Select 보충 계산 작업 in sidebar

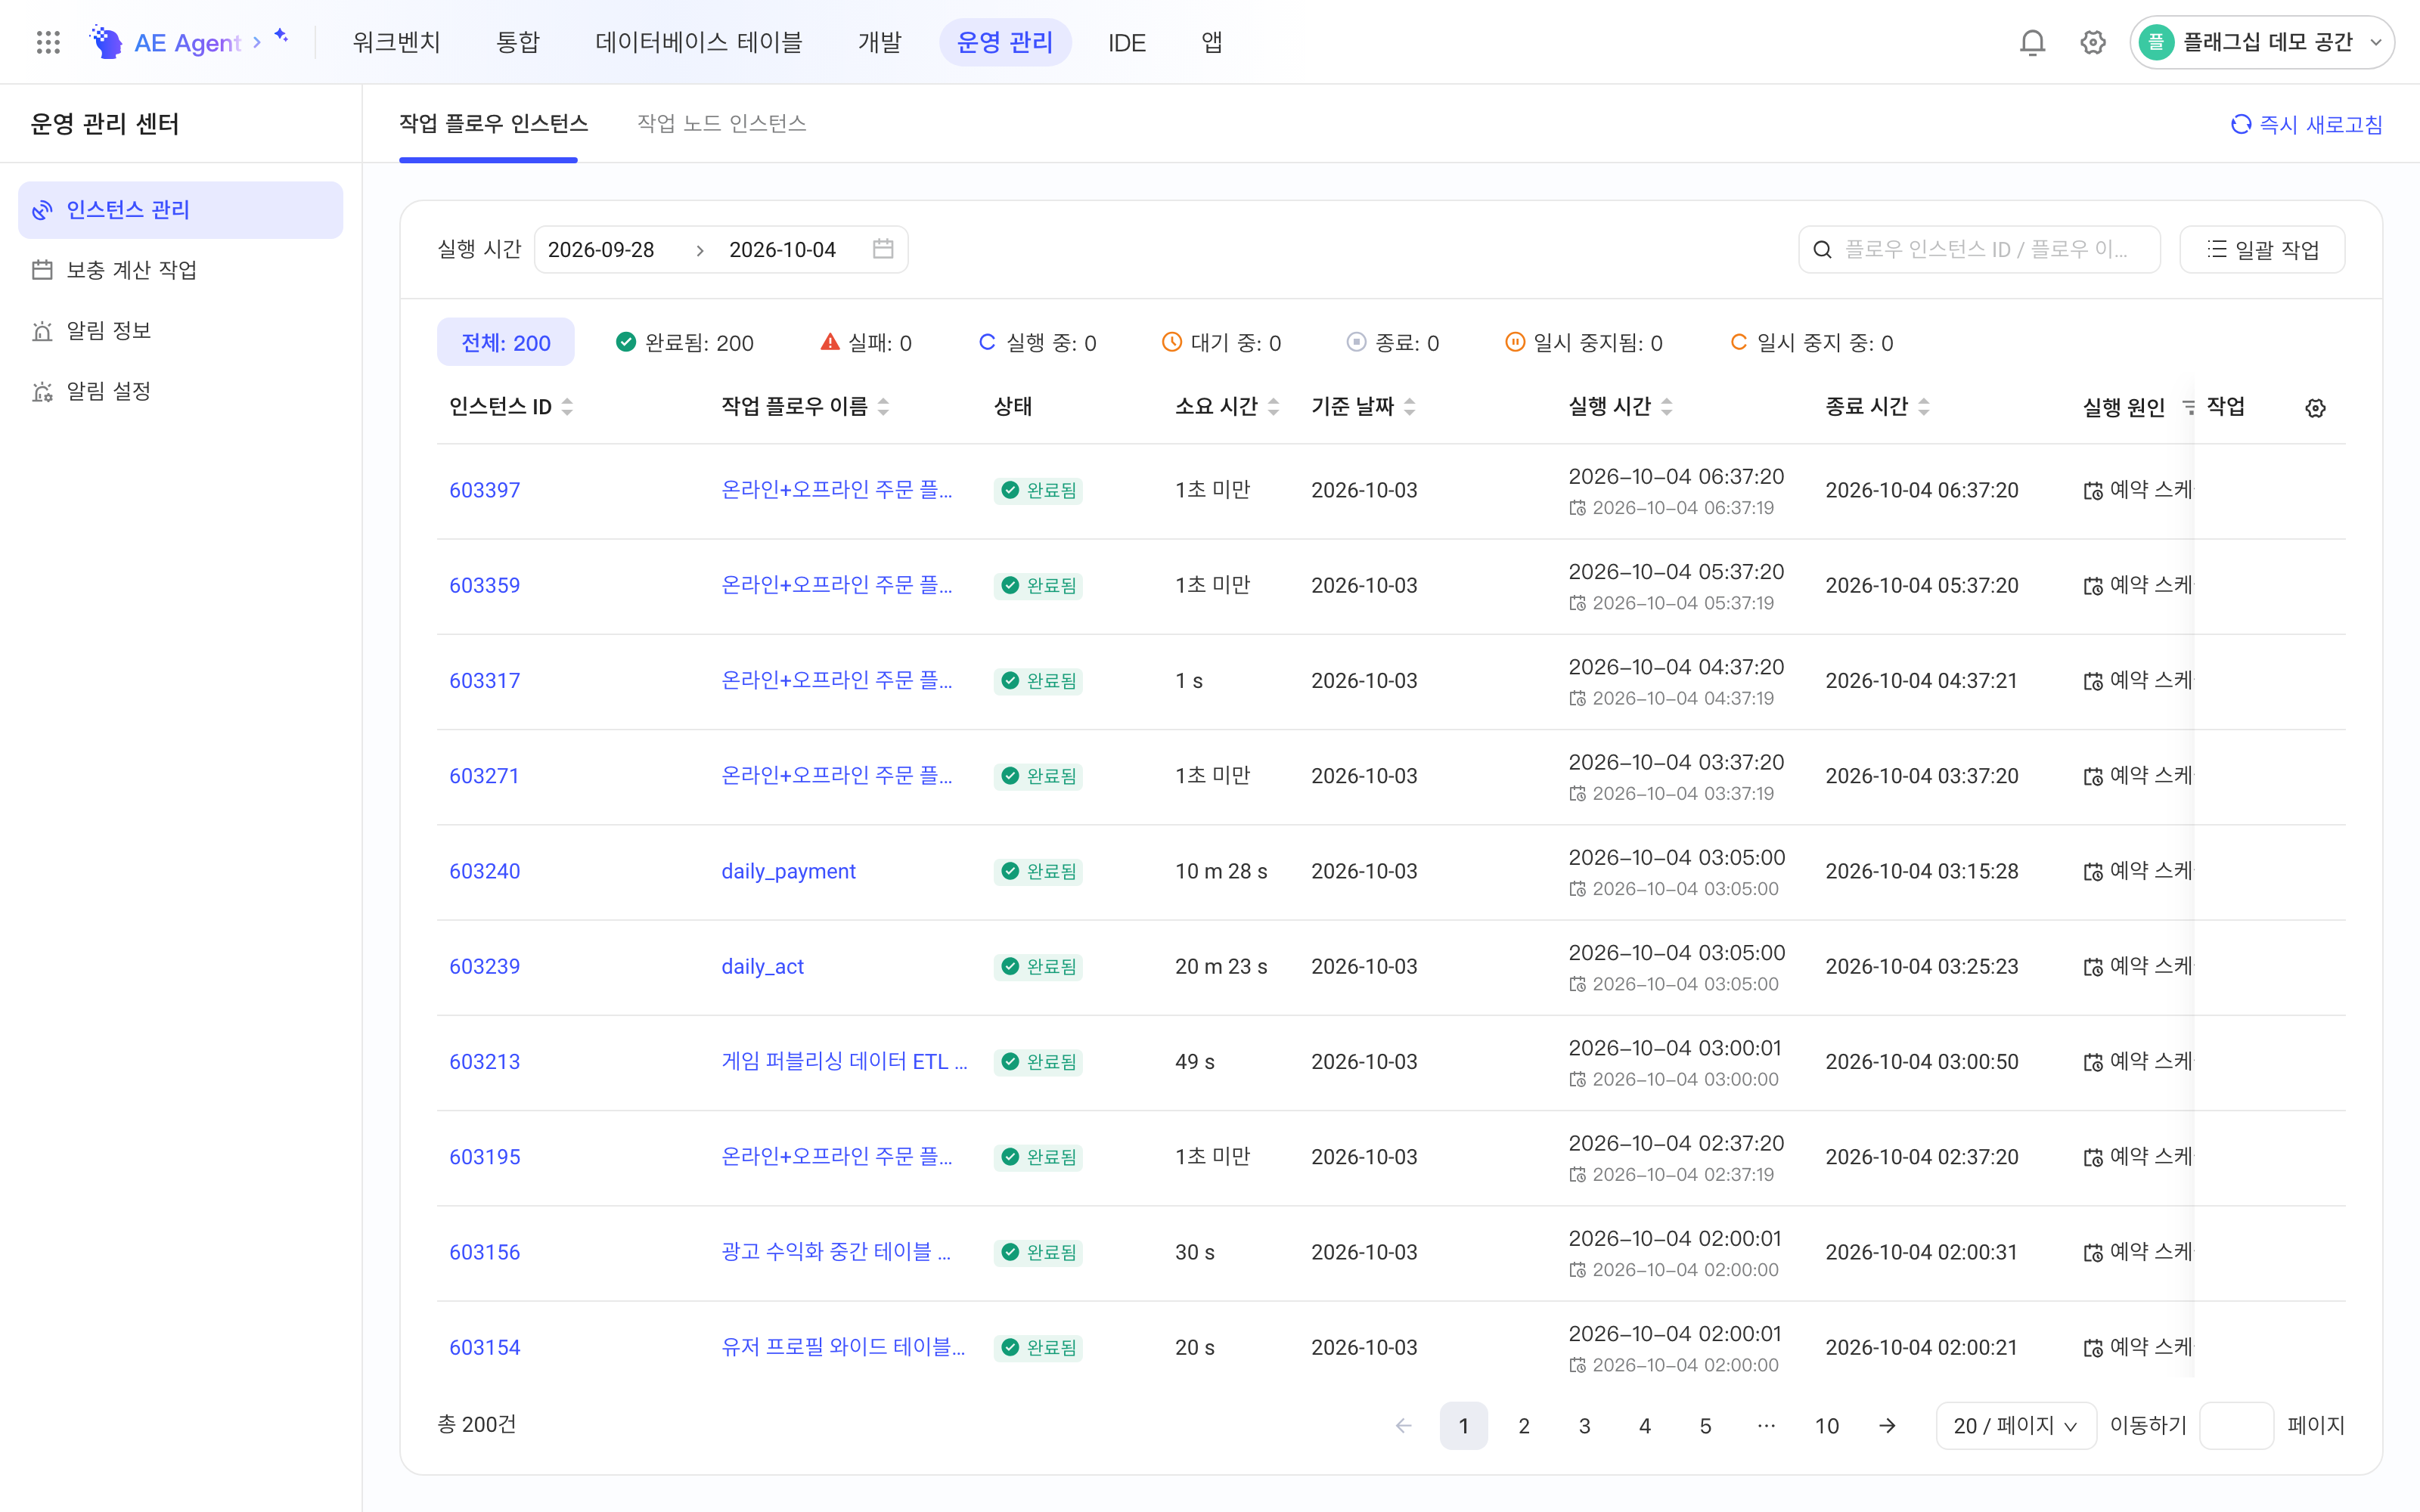pos(180,269)
